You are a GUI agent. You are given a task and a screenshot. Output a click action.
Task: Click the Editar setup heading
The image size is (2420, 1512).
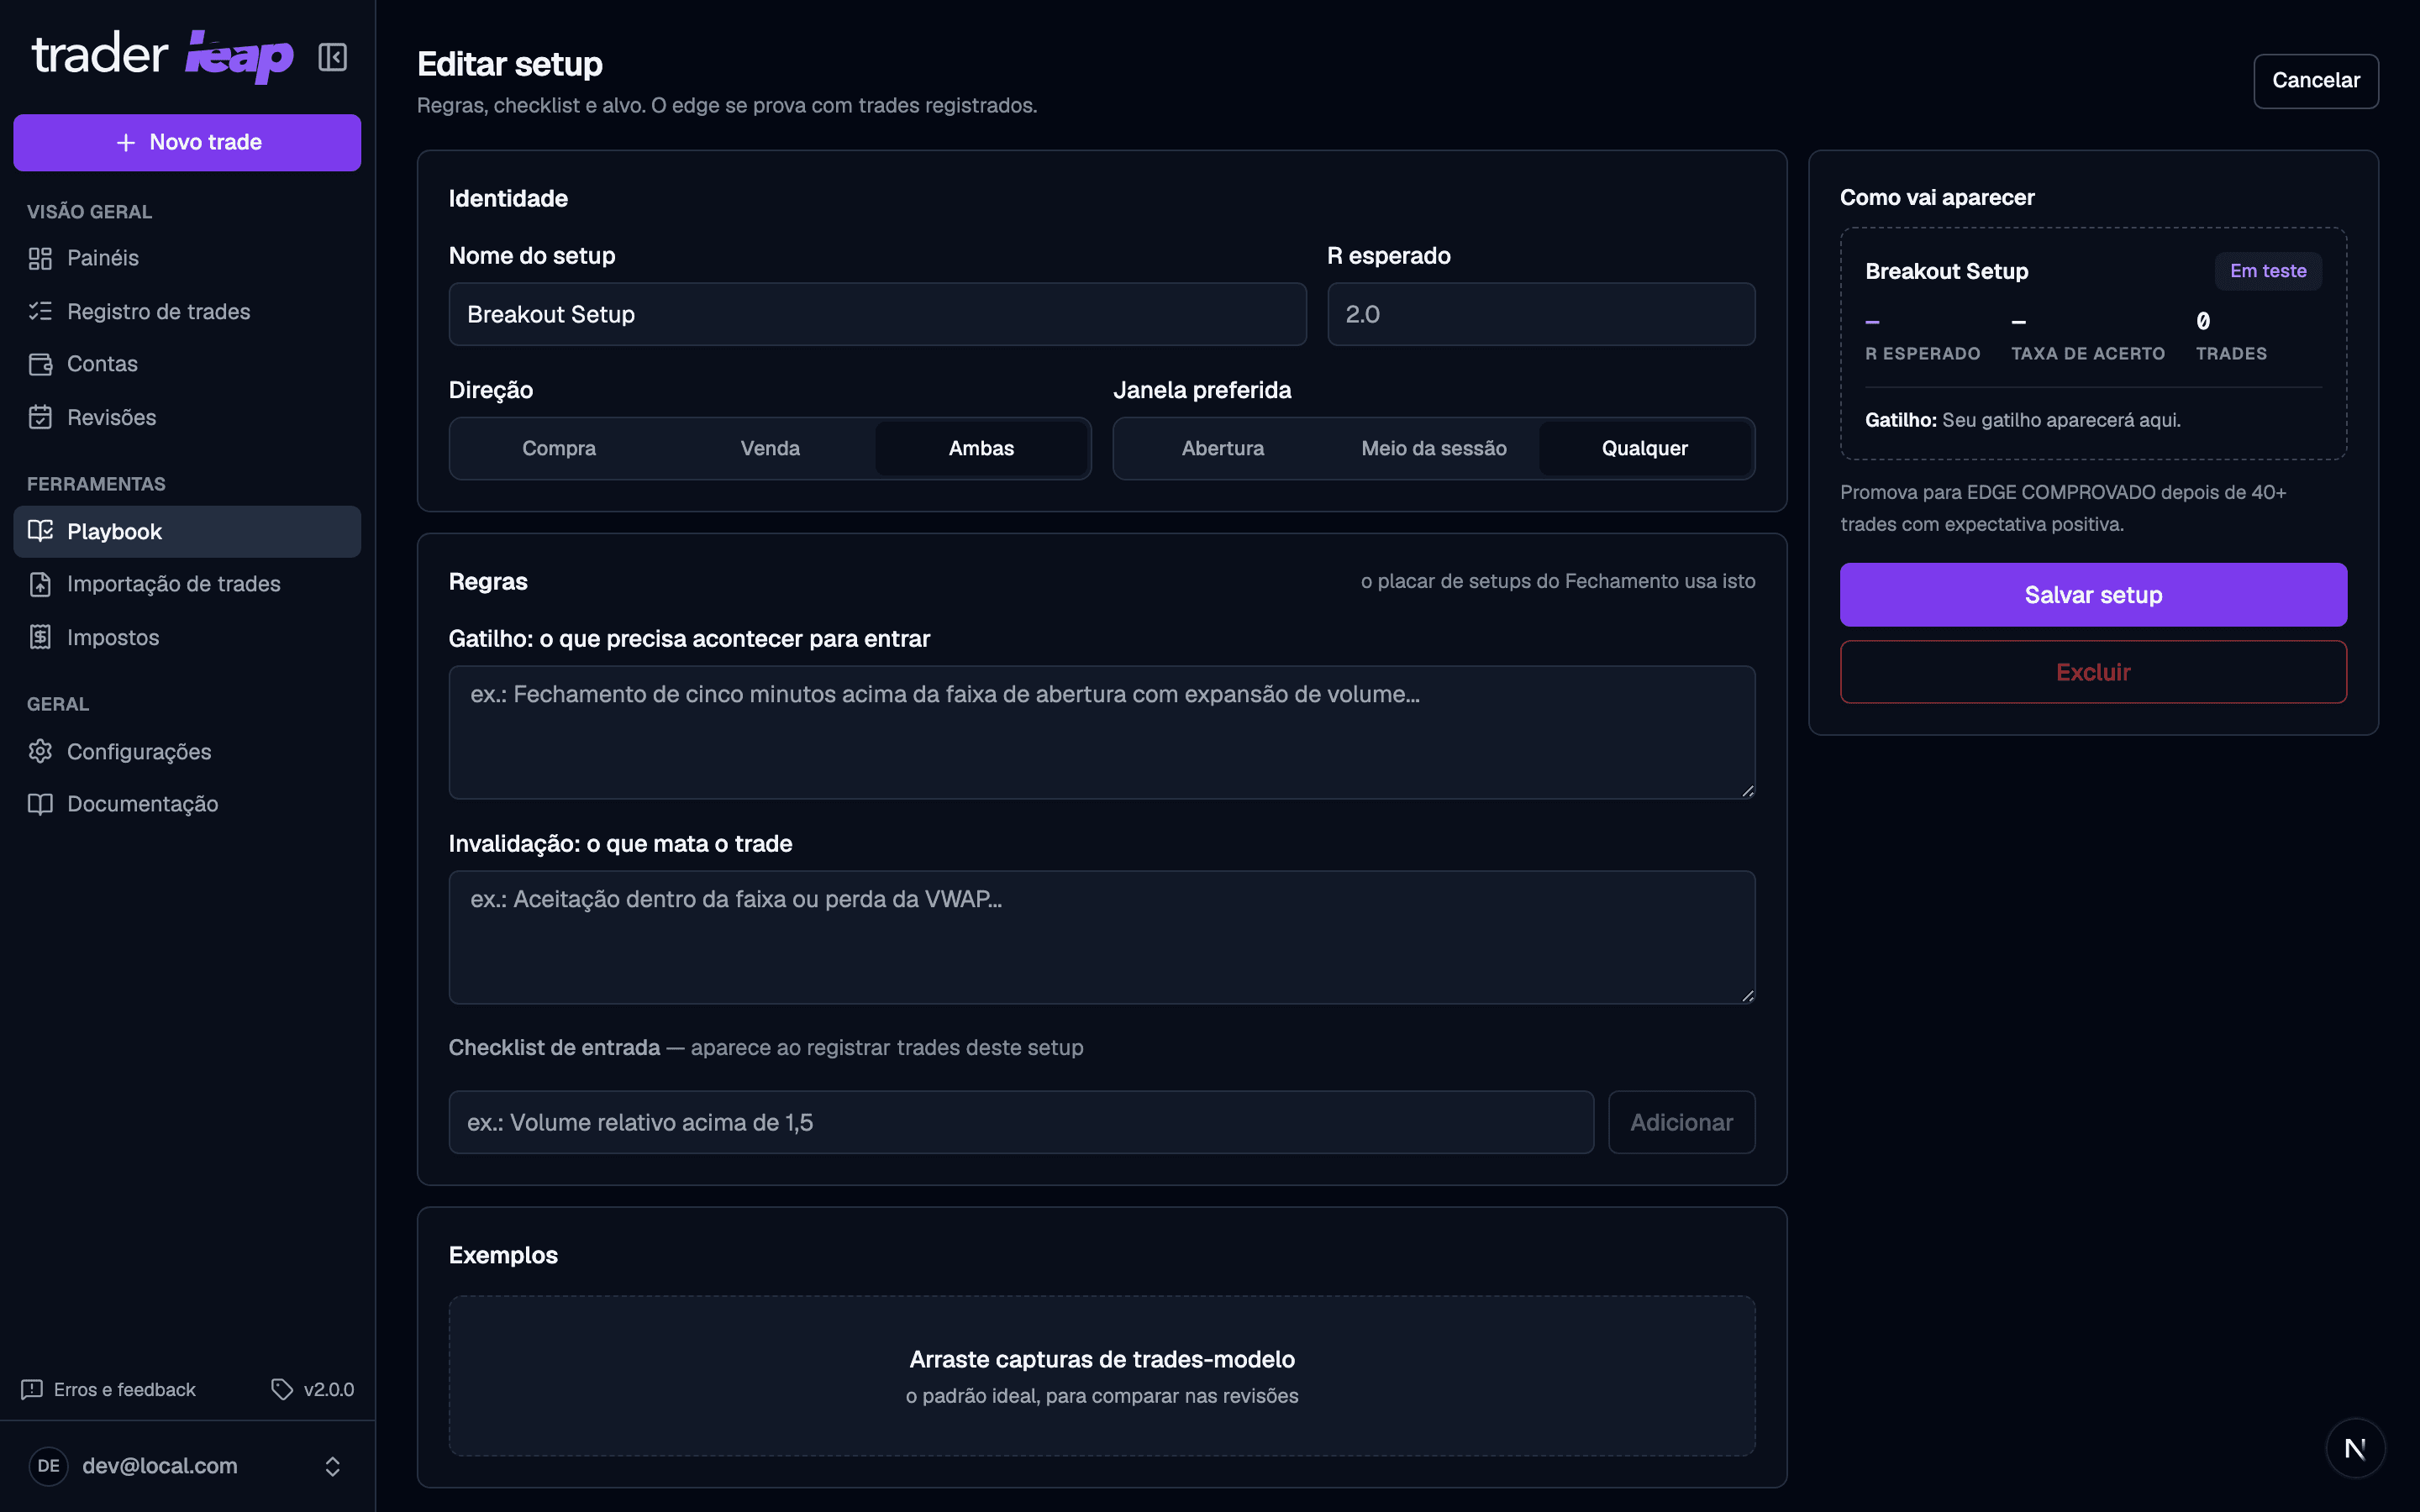tap(510, 64)
